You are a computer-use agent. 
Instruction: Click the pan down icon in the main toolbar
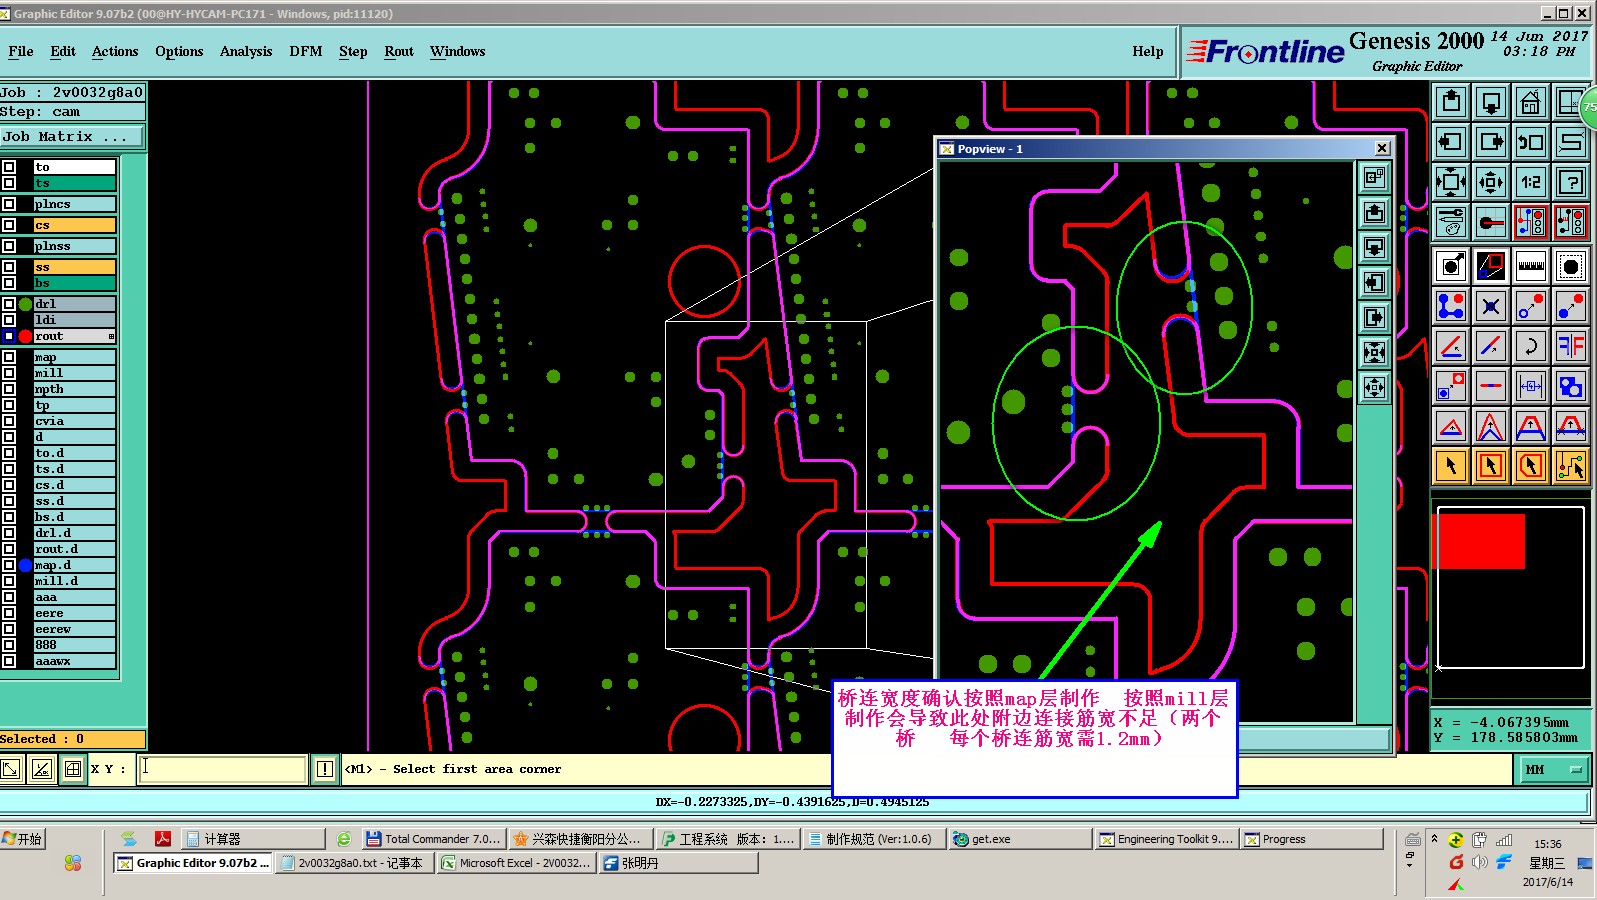(x=1491, y=102)
